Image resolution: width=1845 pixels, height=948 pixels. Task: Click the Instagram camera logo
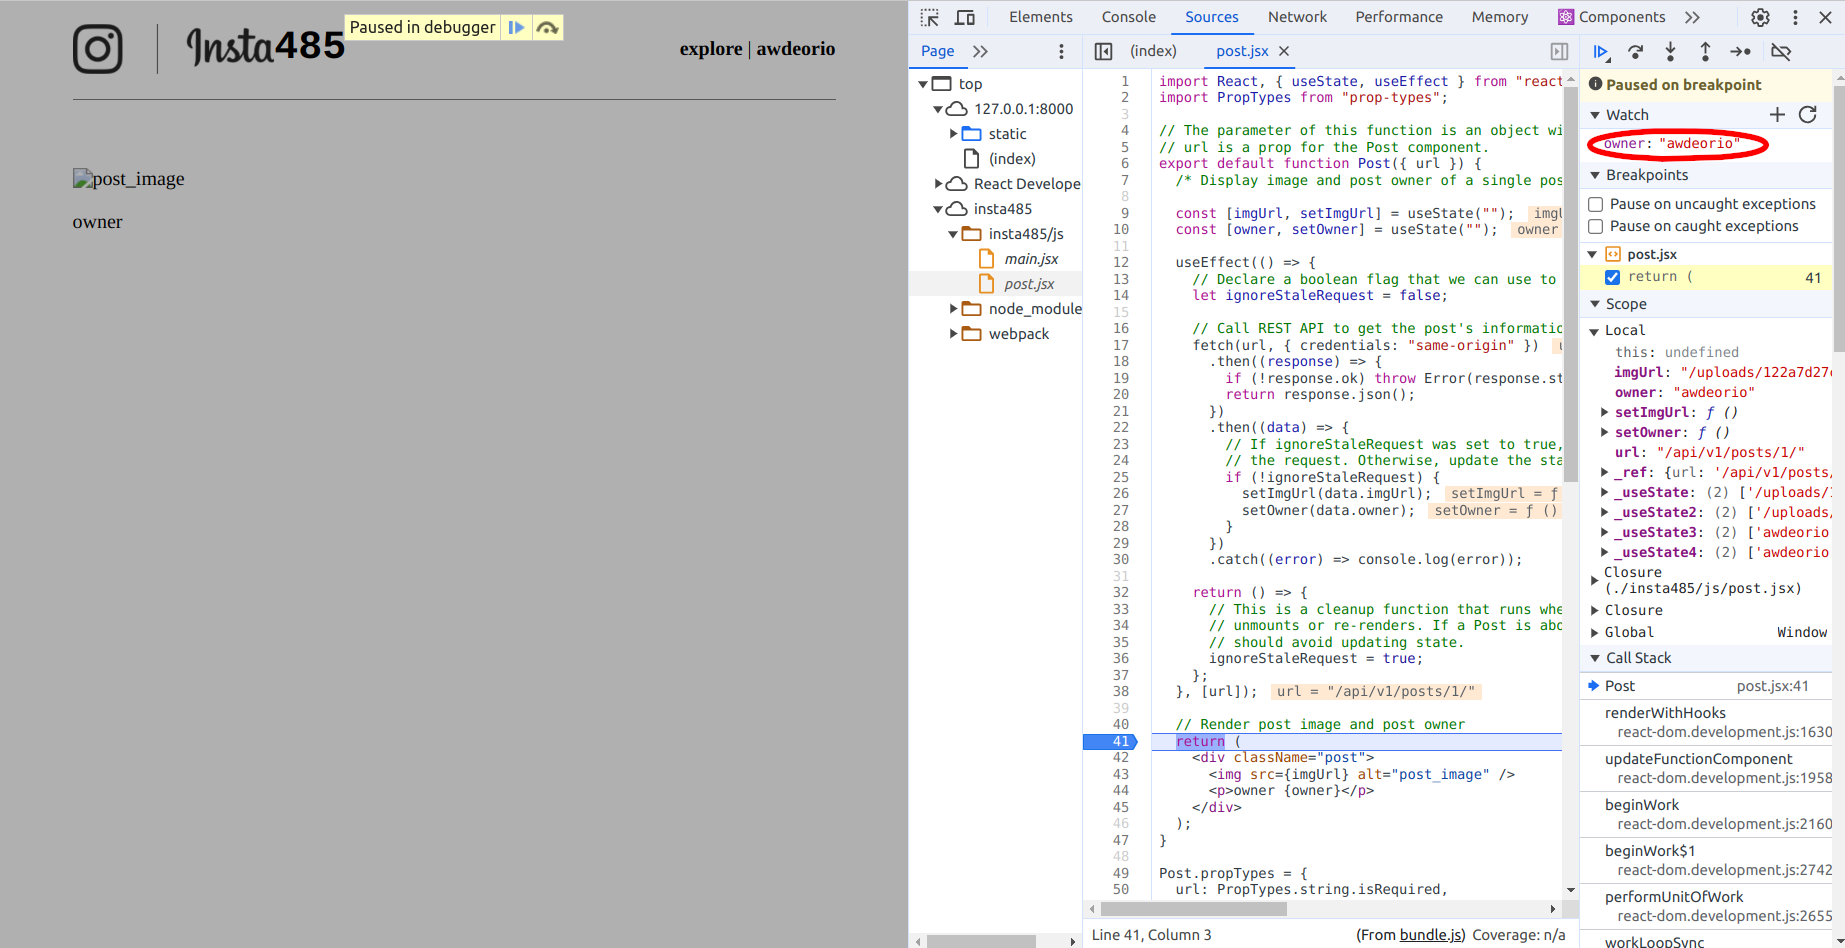click(98, 49)
